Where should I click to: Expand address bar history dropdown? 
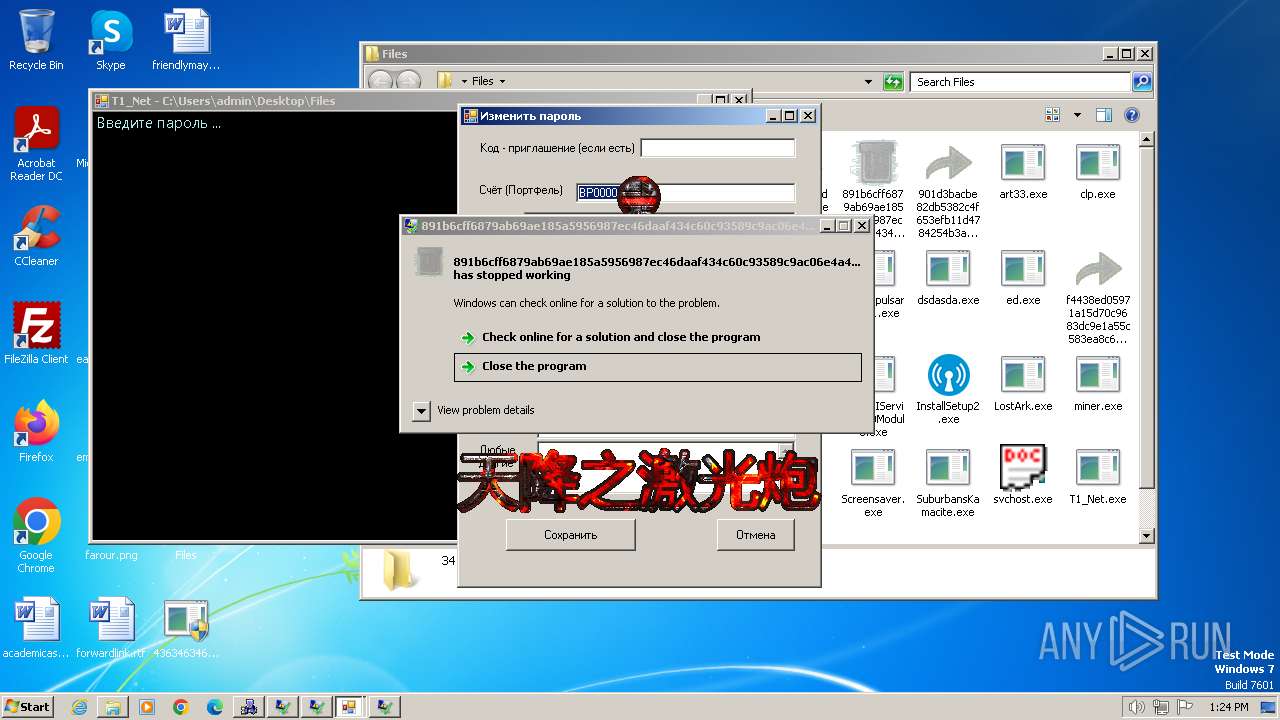click(870, 82)
